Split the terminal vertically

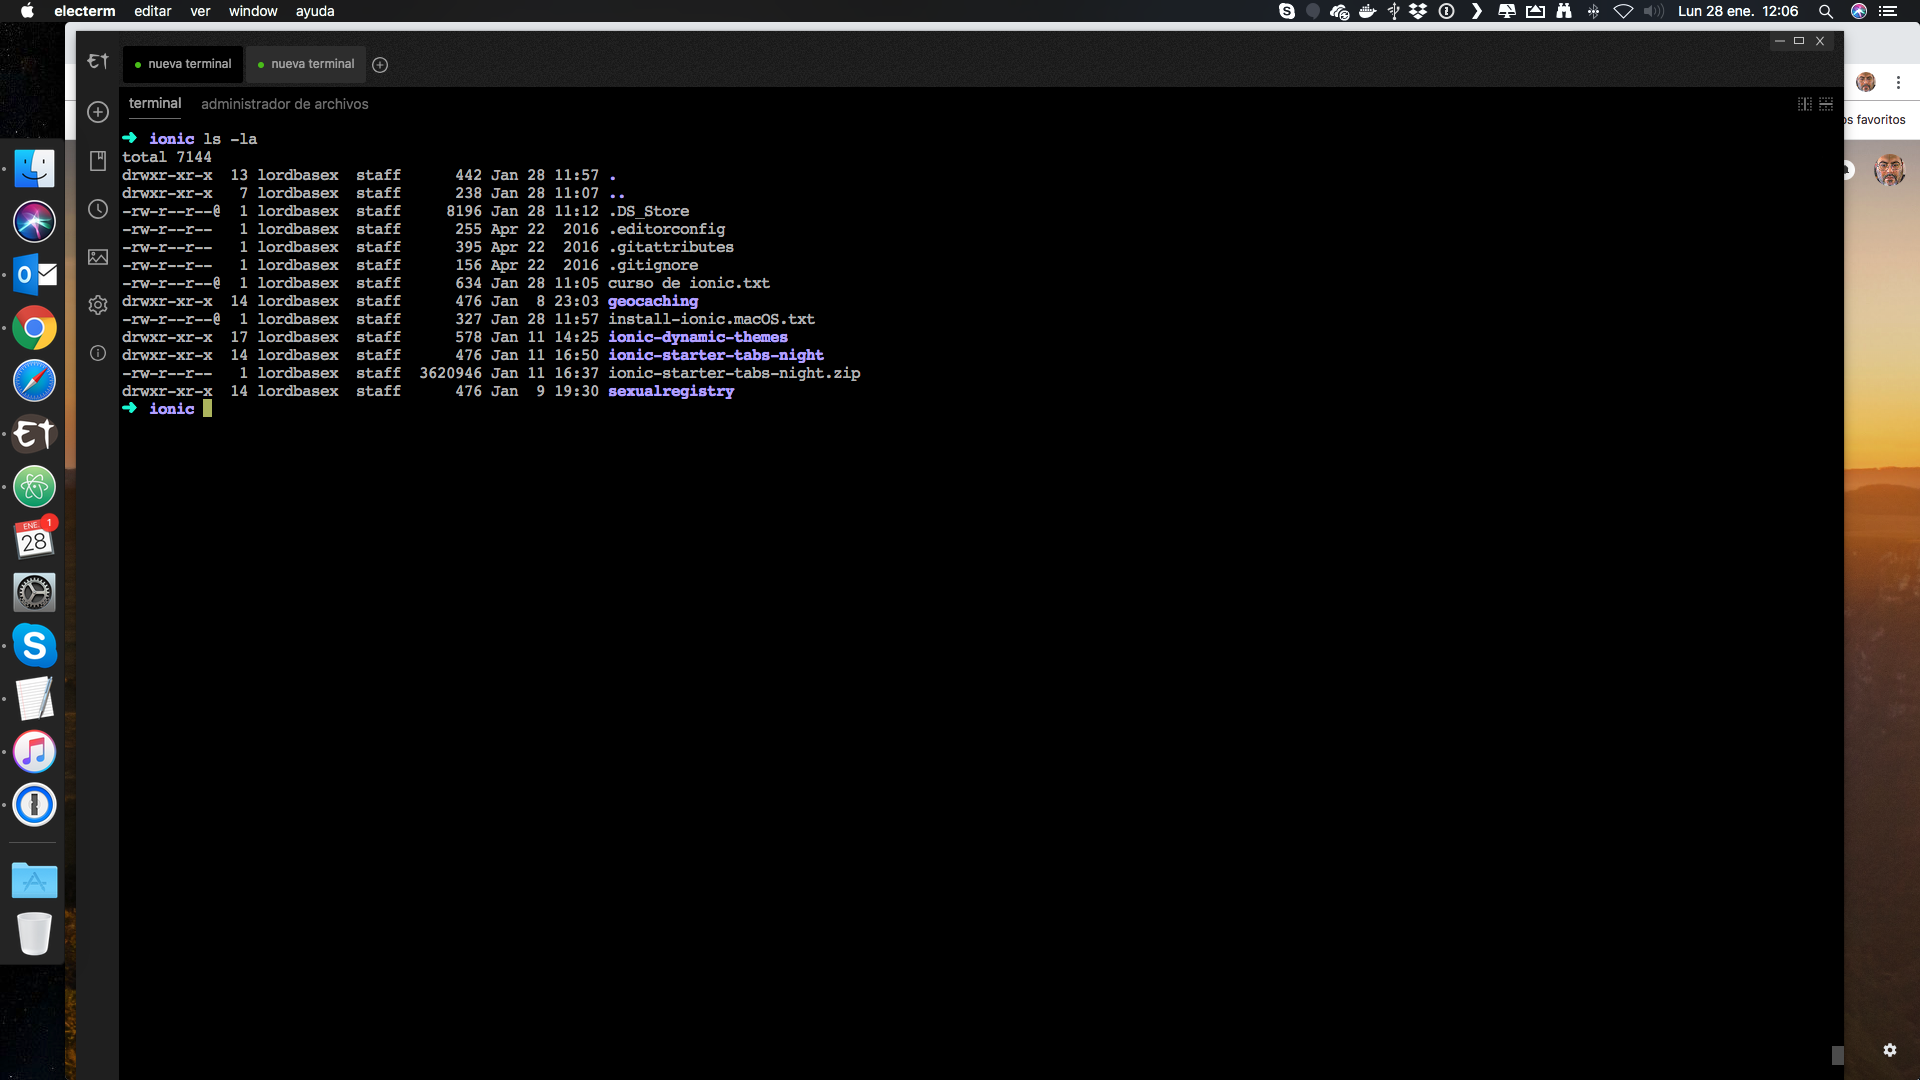click(1805, 104)
